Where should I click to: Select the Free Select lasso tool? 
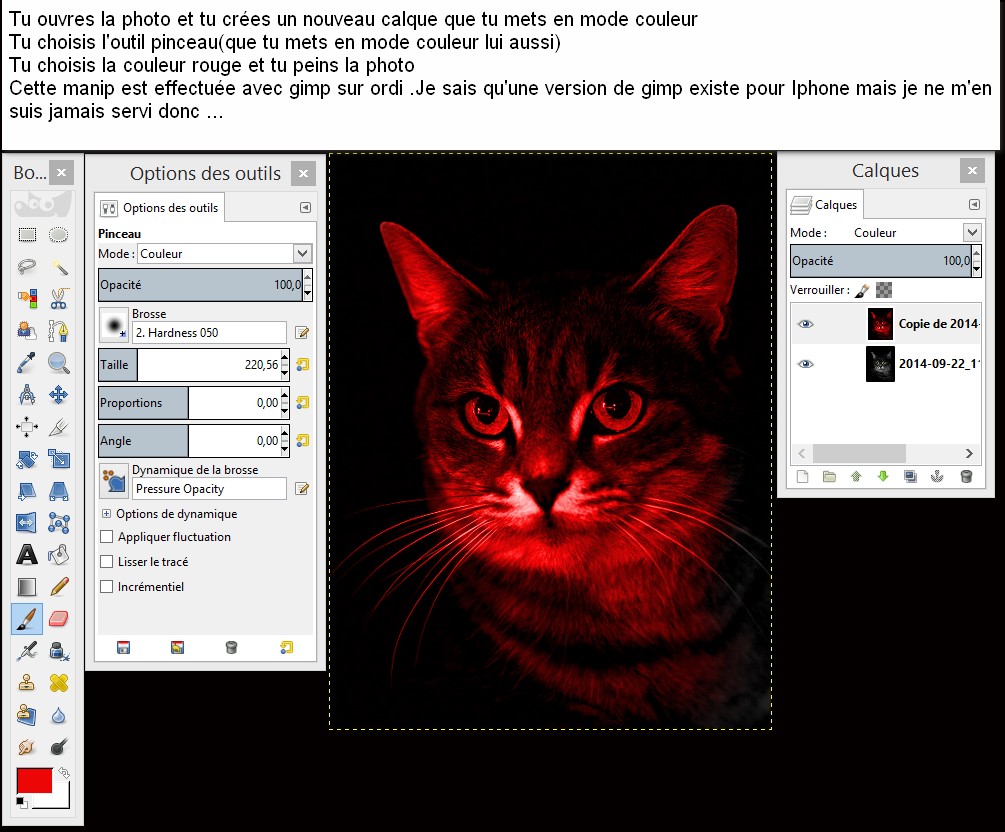tap(27, 267)
